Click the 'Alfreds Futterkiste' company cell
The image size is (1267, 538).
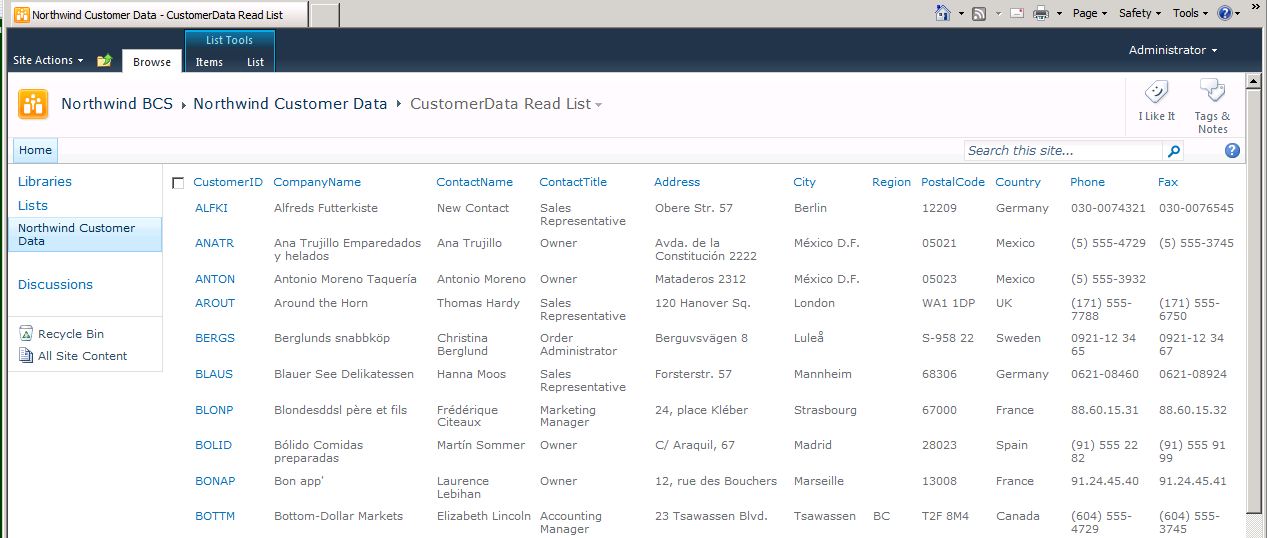coord(326,208)
